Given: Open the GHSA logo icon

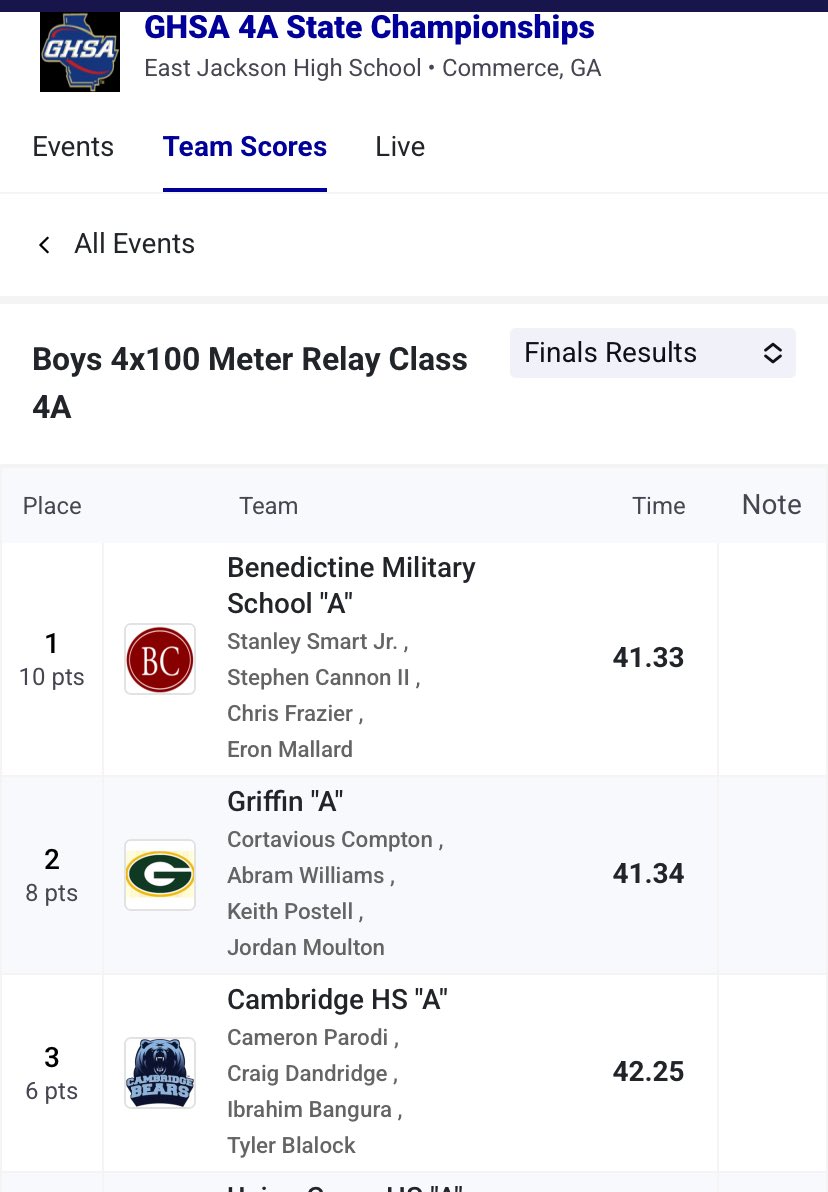Looking at the screenshot, I should 80,52.
